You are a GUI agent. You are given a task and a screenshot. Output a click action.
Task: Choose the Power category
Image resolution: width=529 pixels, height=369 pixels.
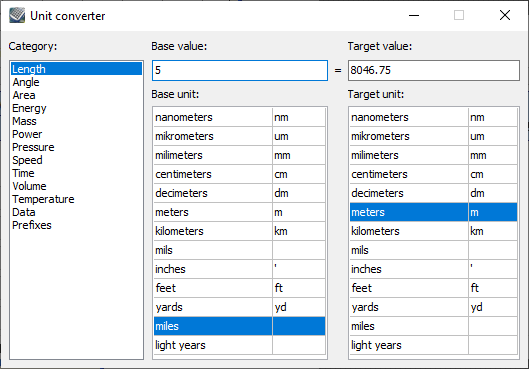(76, 134)
